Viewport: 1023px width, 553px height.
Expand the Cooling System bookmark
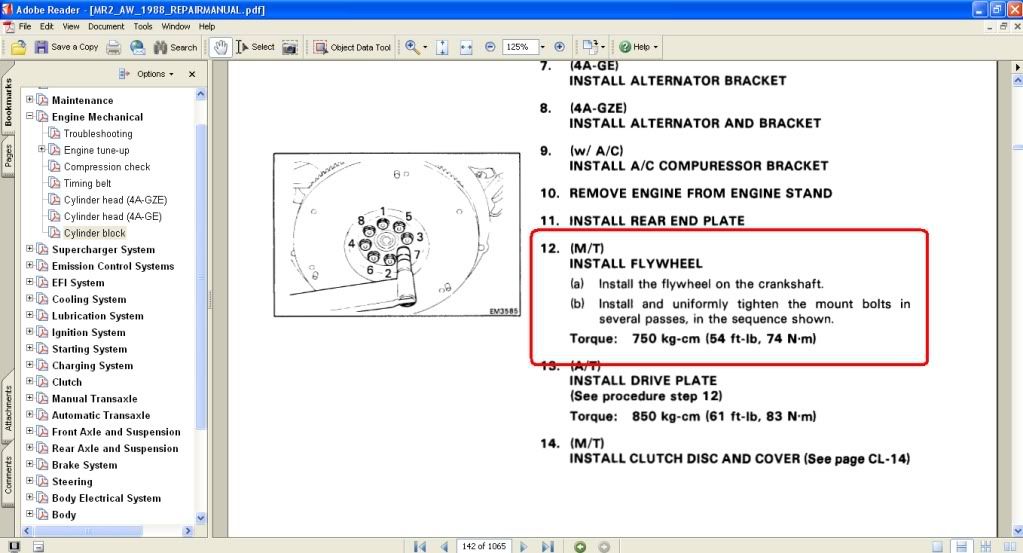tap(29, 299)
